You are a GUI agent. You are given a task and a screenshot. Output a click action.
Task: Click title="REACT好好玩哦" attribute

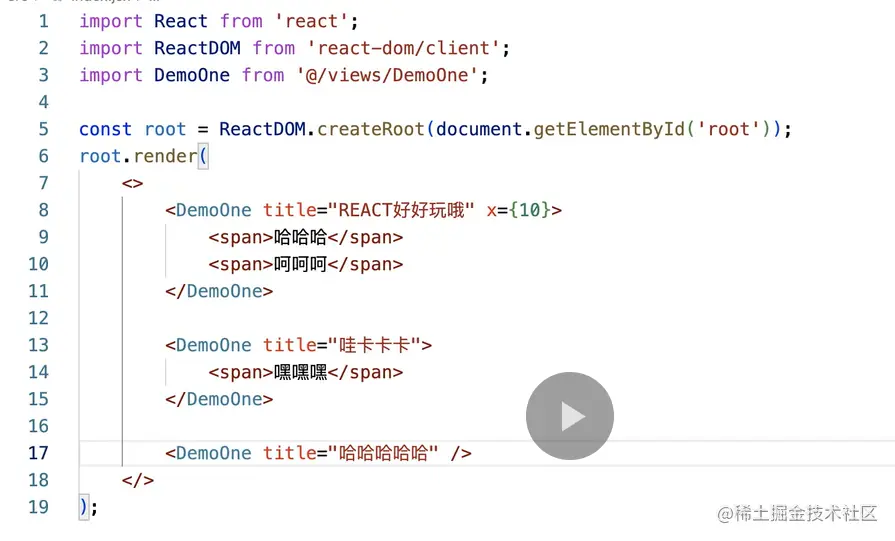(369, 211)
